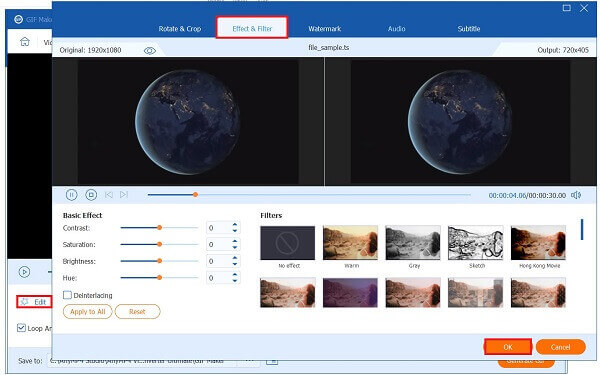
Task: Select the purple-tinted filter thumbnail
Action: pos(351,293)
